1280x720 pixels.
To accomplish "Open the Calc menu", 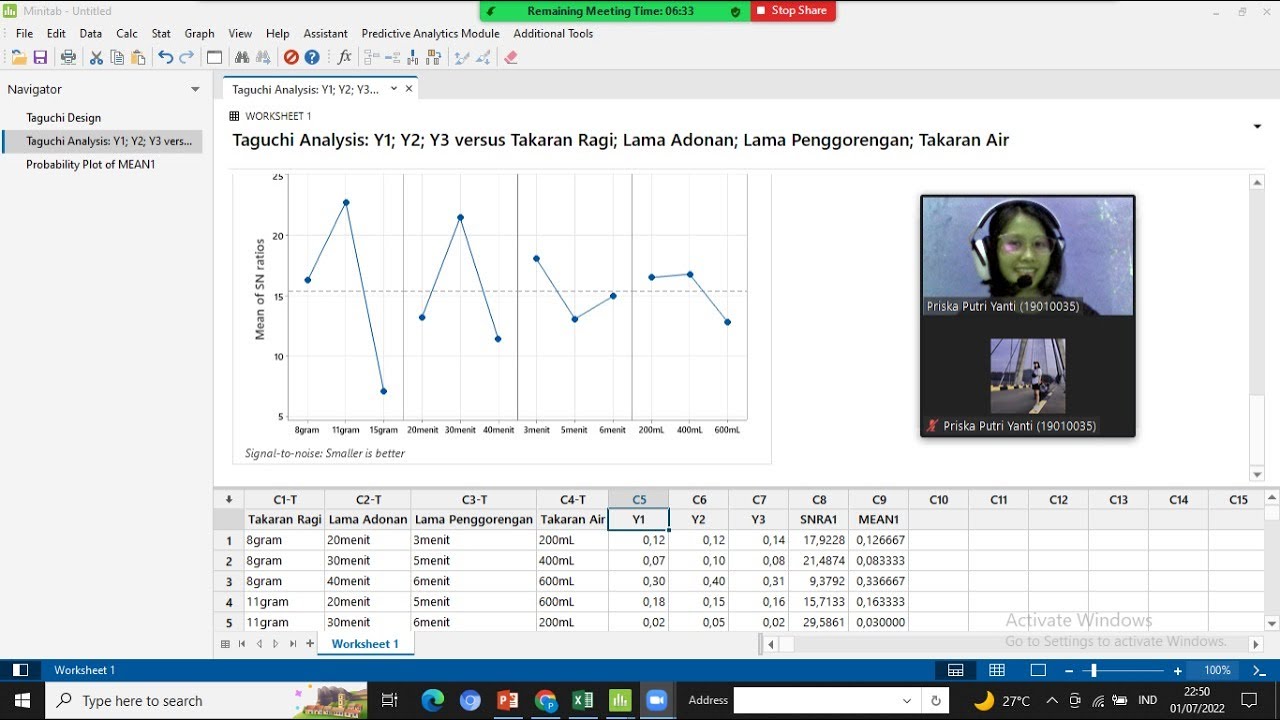I will coord(127,33).
